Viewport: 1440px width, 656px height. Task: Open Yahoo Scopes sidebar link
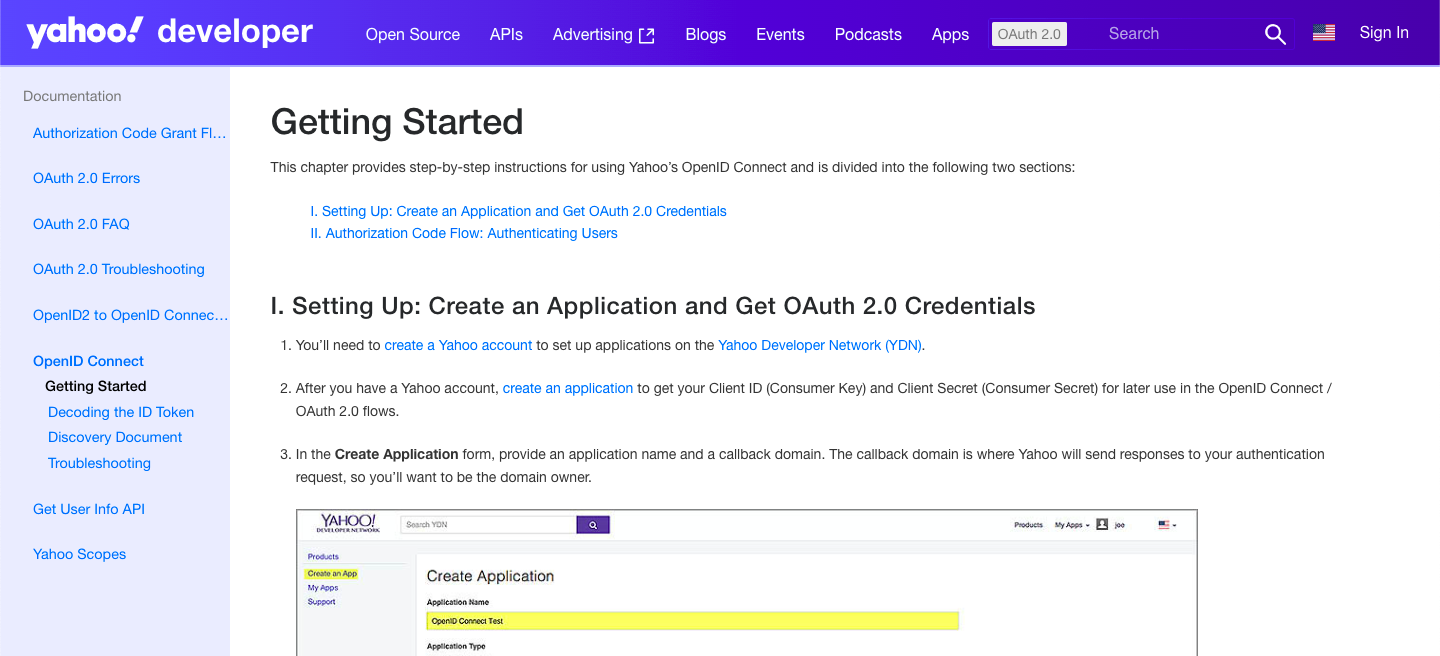pos(79,554)
